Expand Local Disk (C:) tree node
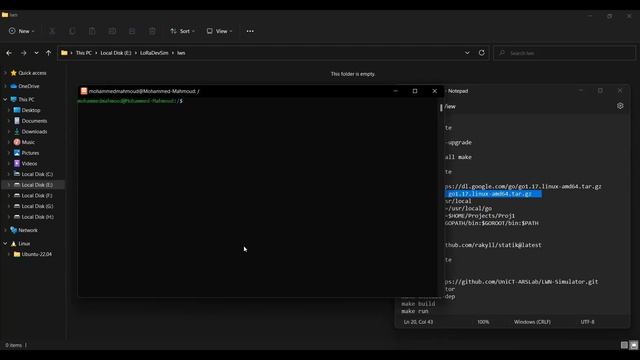The image size is (640, 360). click(x=9, y=174)
